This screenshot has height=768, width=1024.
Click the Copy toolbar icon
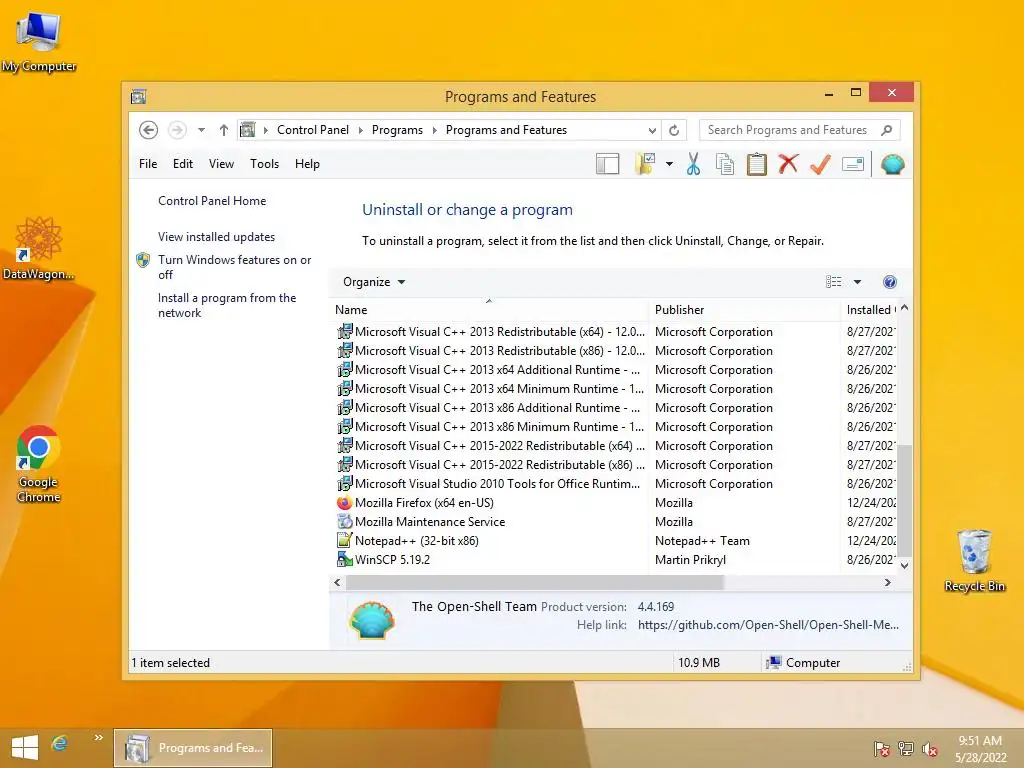click(725, 164)
